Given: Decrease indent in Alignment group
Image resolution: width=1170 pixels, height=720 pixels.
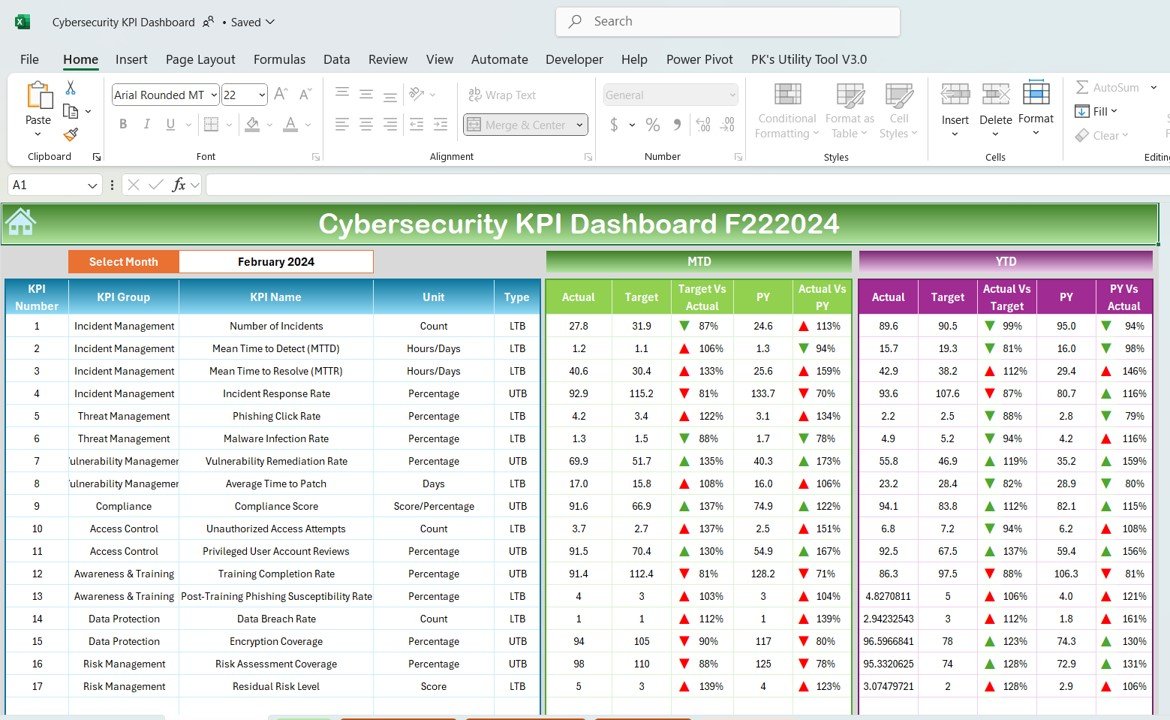Looking at the screenshot, I should (416, 125).
